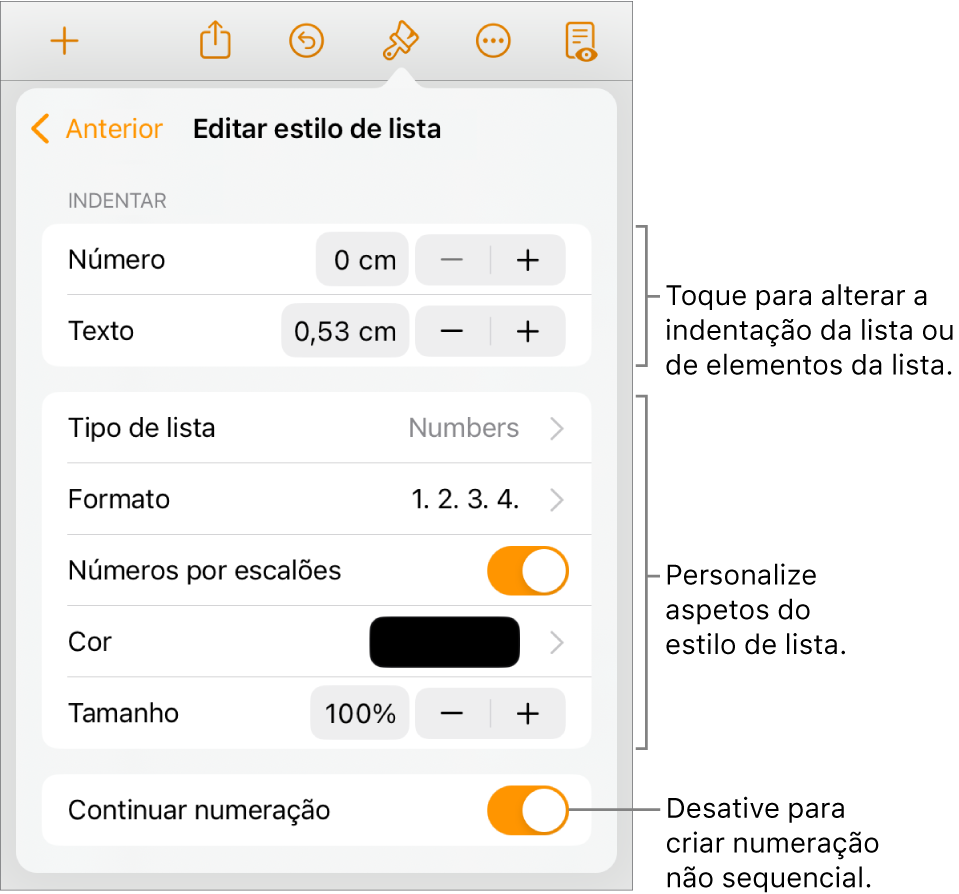Open the Share options

pyautogui.click(x=215, y=40)
